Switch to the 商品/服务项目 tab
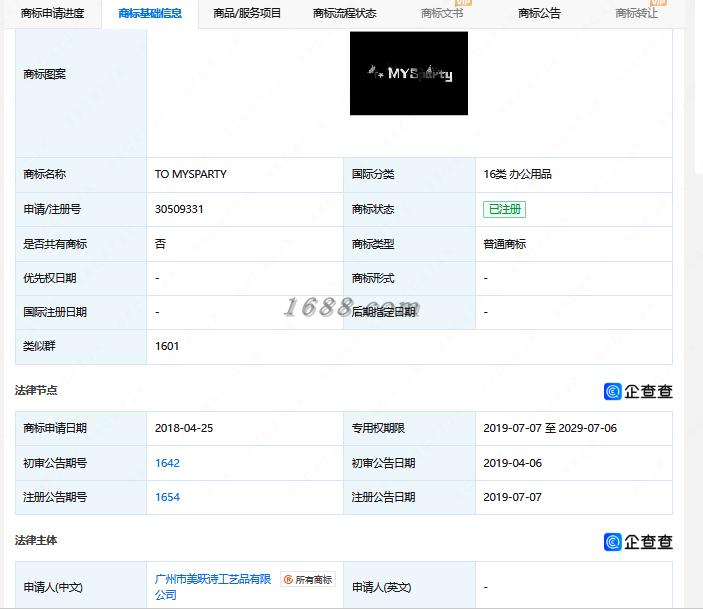The height and width of the screenshot is (609, 703). click(247, 13)
